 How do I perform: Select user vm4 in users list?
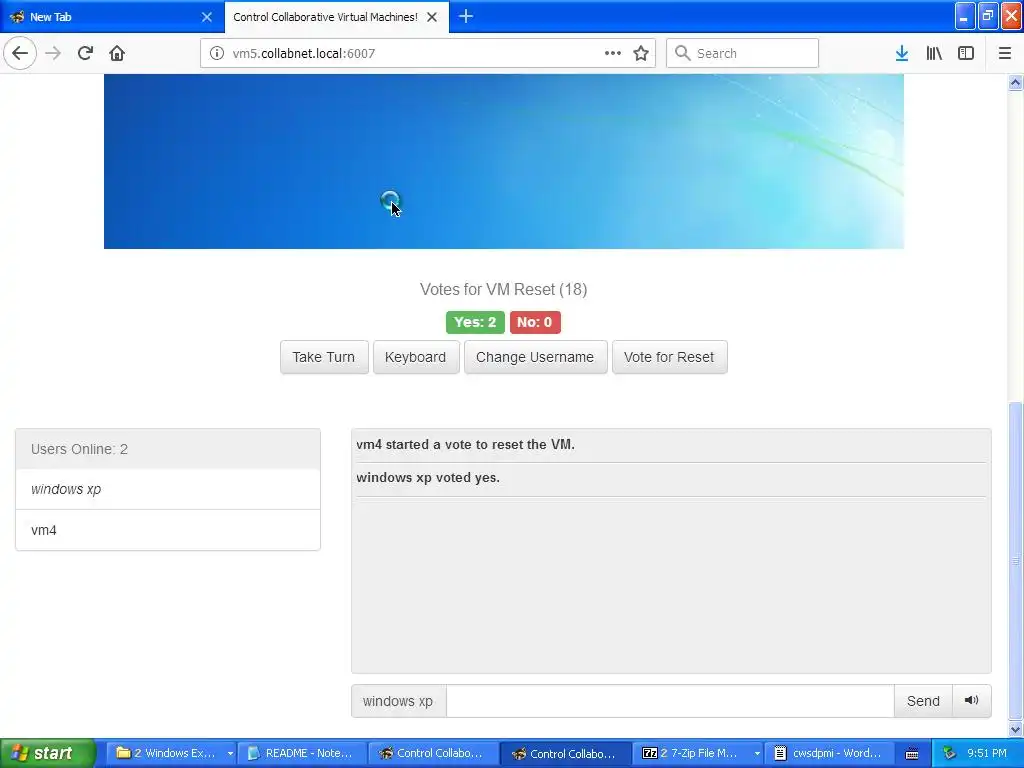168,530
